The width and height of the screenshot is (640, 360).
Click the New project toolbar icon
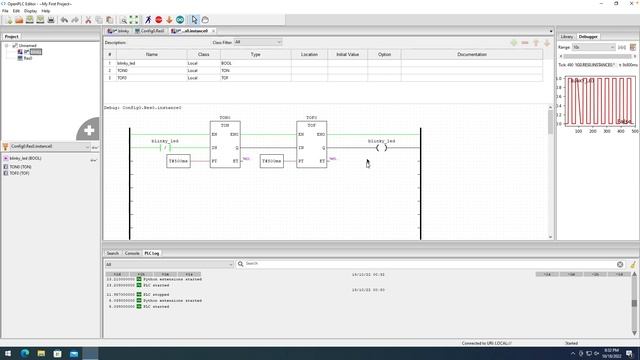point(9,20)
